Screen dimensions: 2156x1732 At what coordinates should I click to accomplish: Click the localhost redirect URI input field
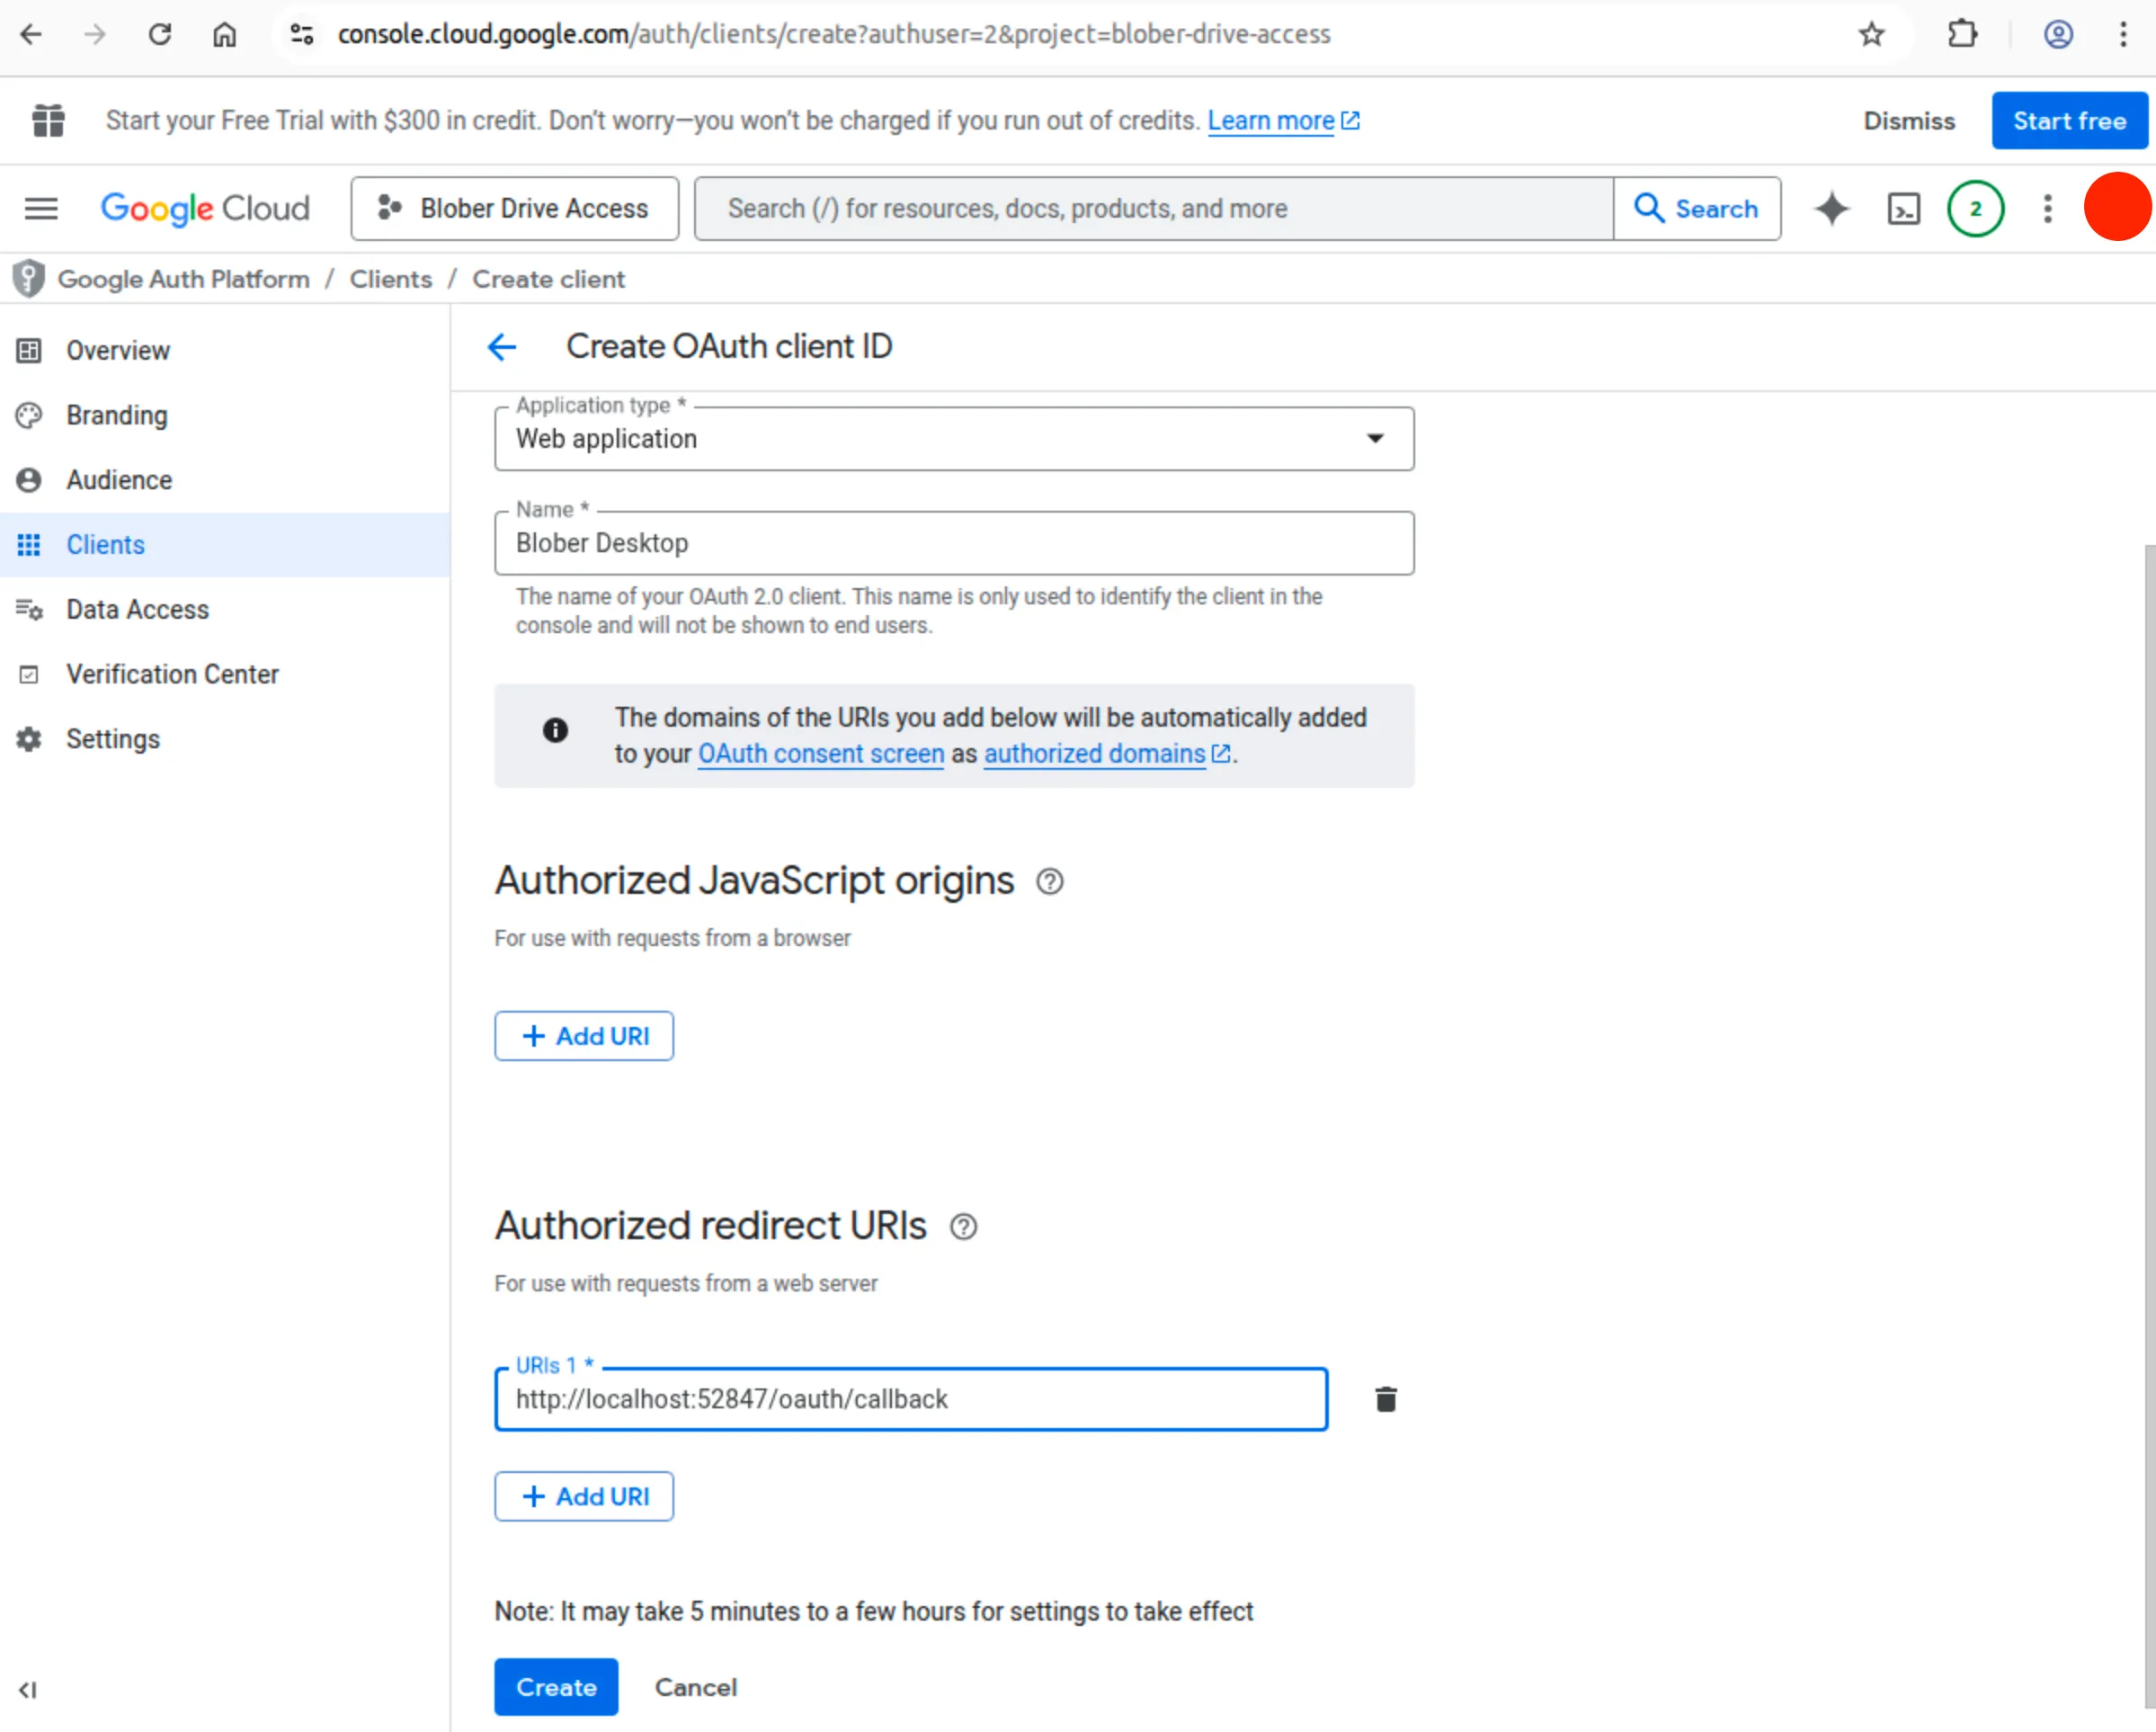pos(910,1399)
